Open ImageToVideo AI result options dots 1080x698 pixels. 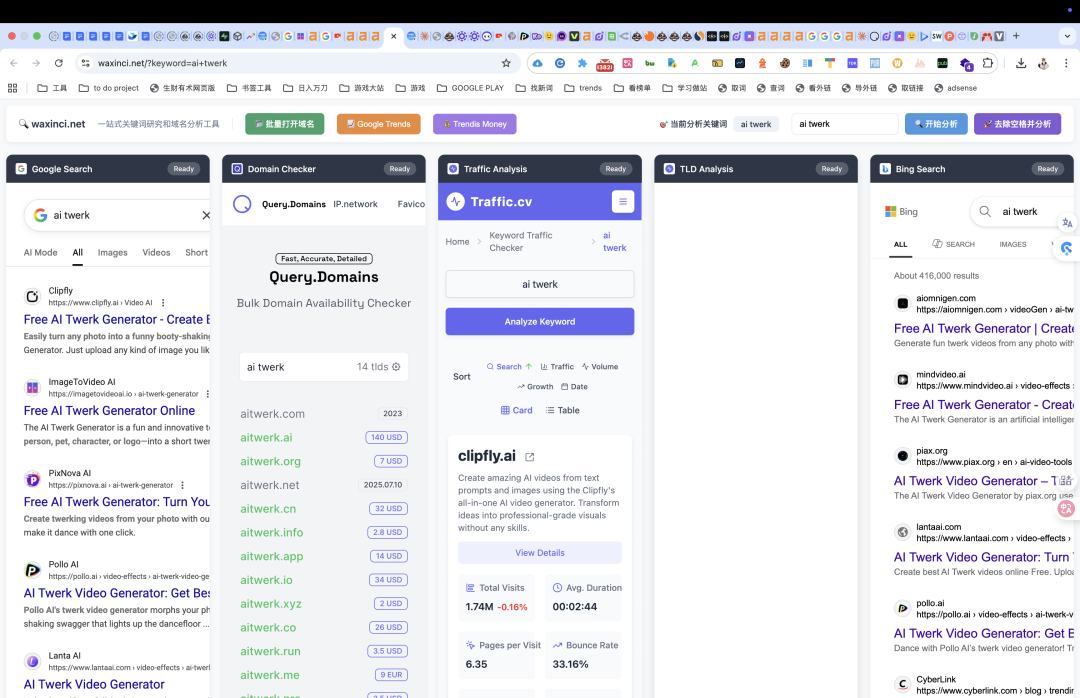click(x=207, y=393)
